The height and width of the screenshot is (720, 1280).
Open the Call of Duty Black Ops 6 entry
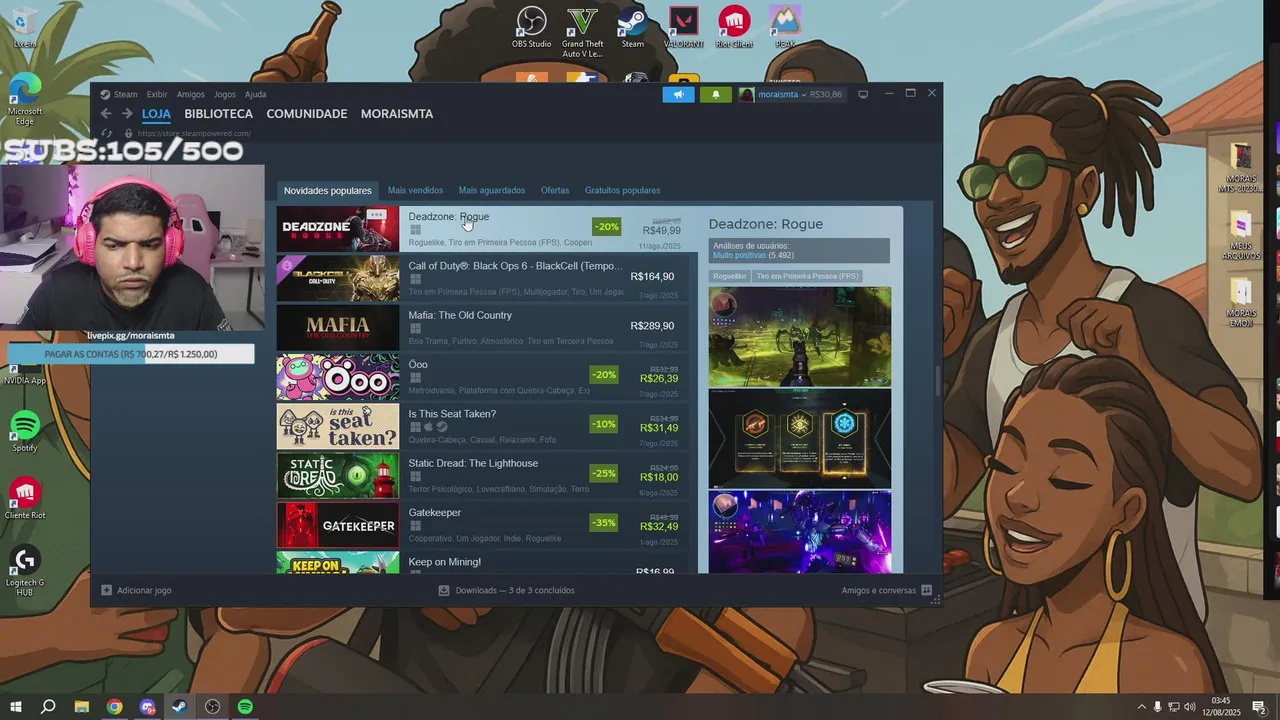point(484,278)
